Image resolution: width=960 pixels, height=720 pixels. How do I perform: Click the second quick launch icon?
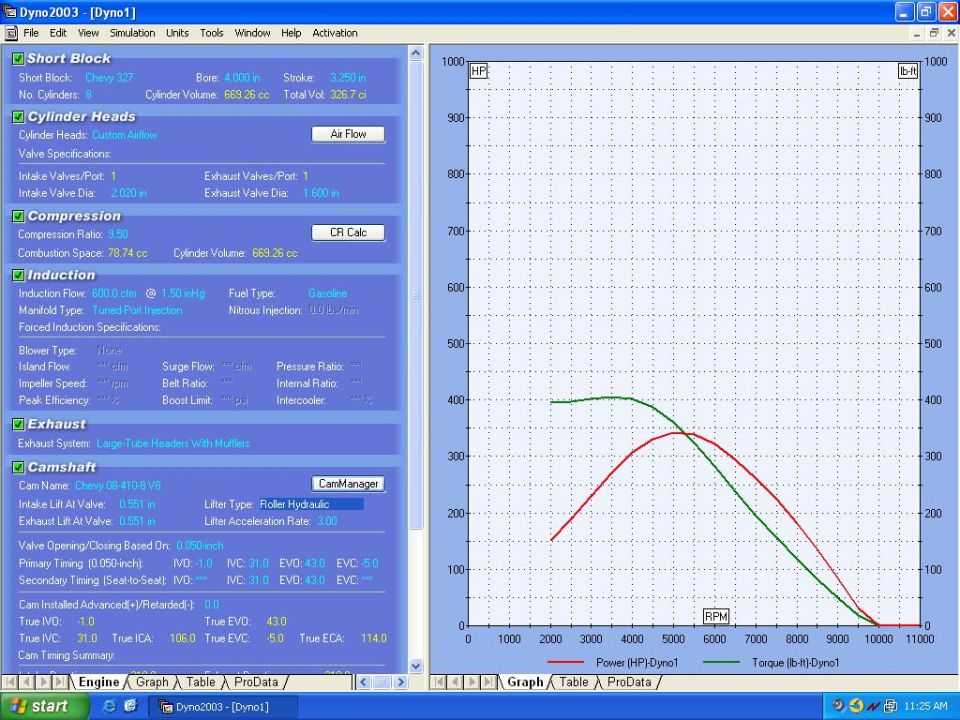pyautogui.click(x=130, y=707)
